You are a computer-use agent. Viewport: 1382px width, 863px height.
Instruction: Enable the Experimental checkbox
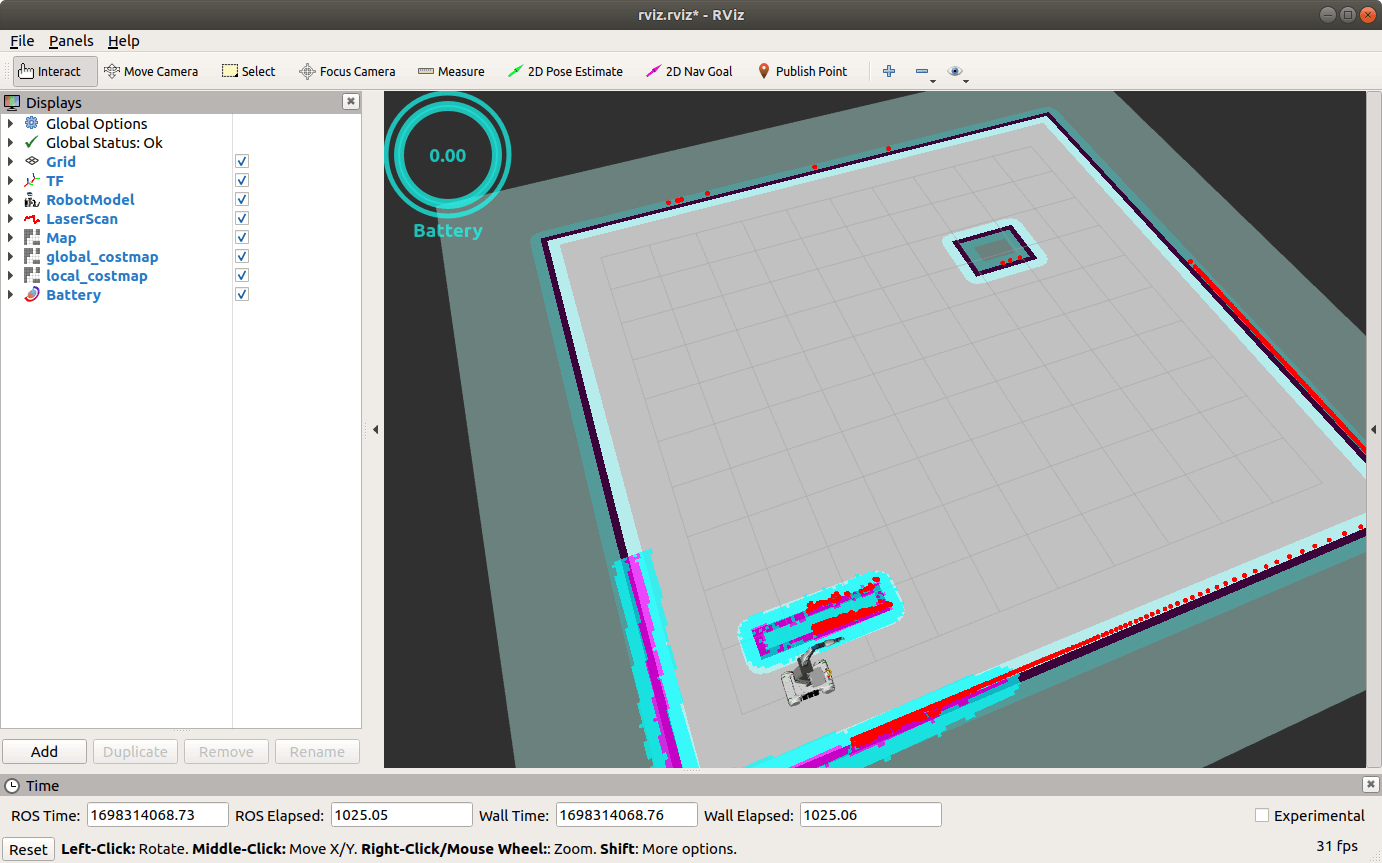coord(1262,815)
